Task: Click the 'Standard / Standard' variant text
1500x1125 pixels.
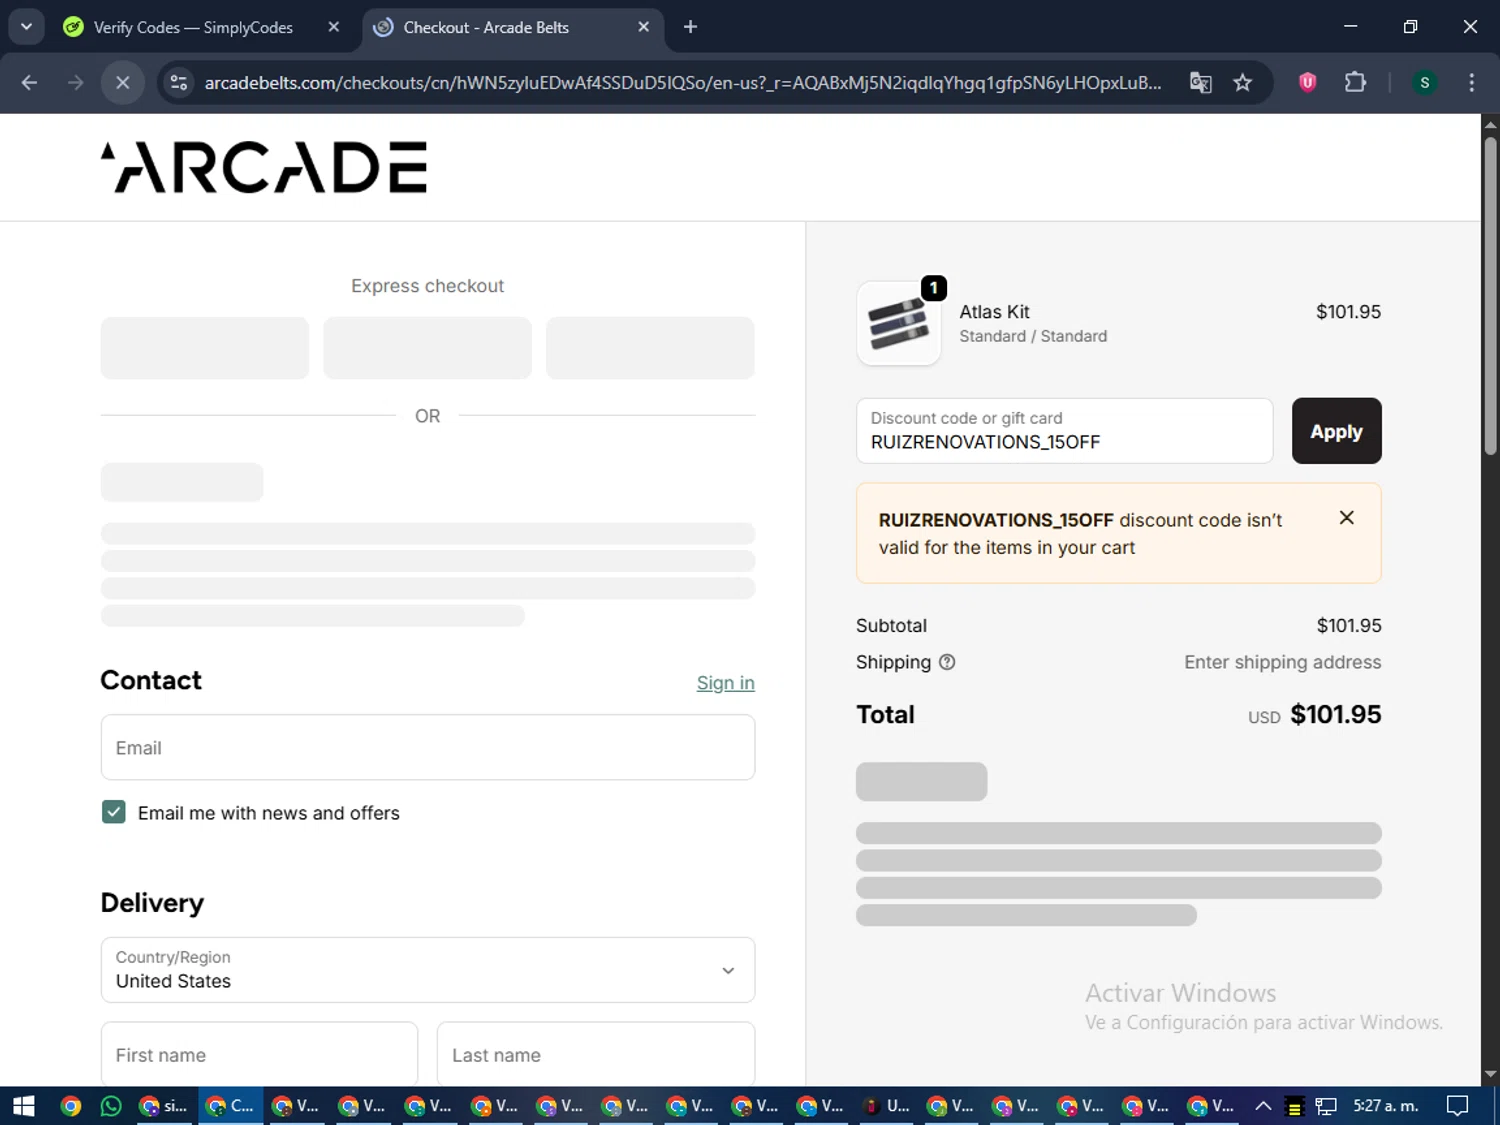Action: point(1033,336)
